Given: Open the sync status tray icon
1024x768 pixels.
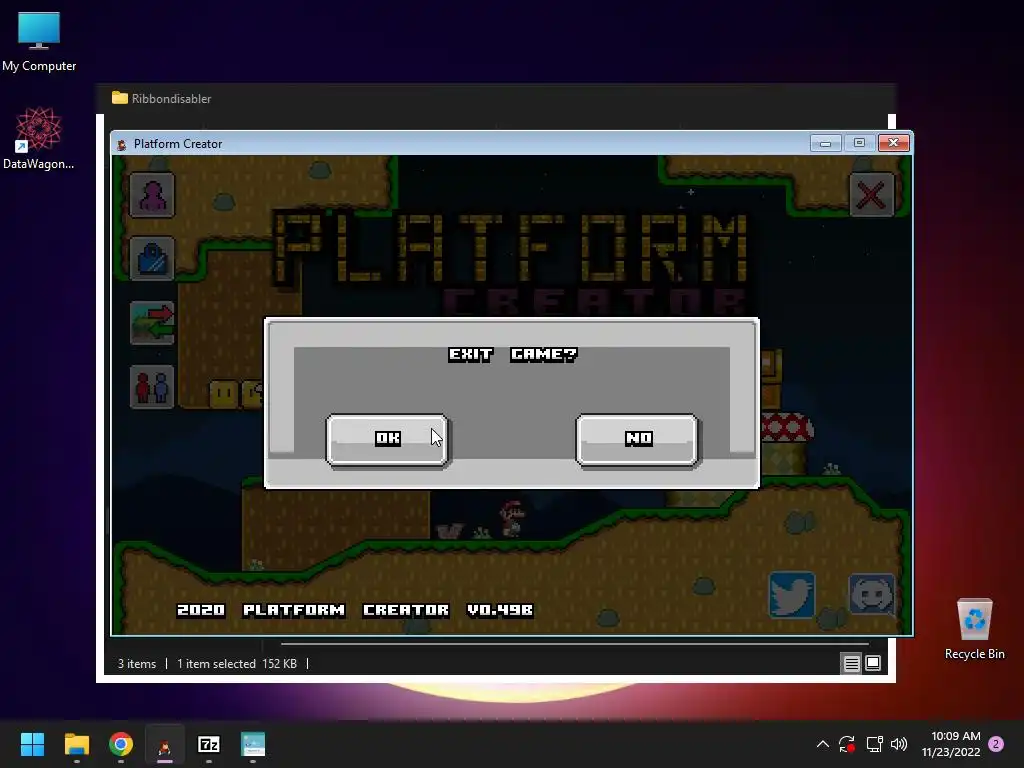Looking at the screenshot, I should pyautogui.click(x=847, y=744).
